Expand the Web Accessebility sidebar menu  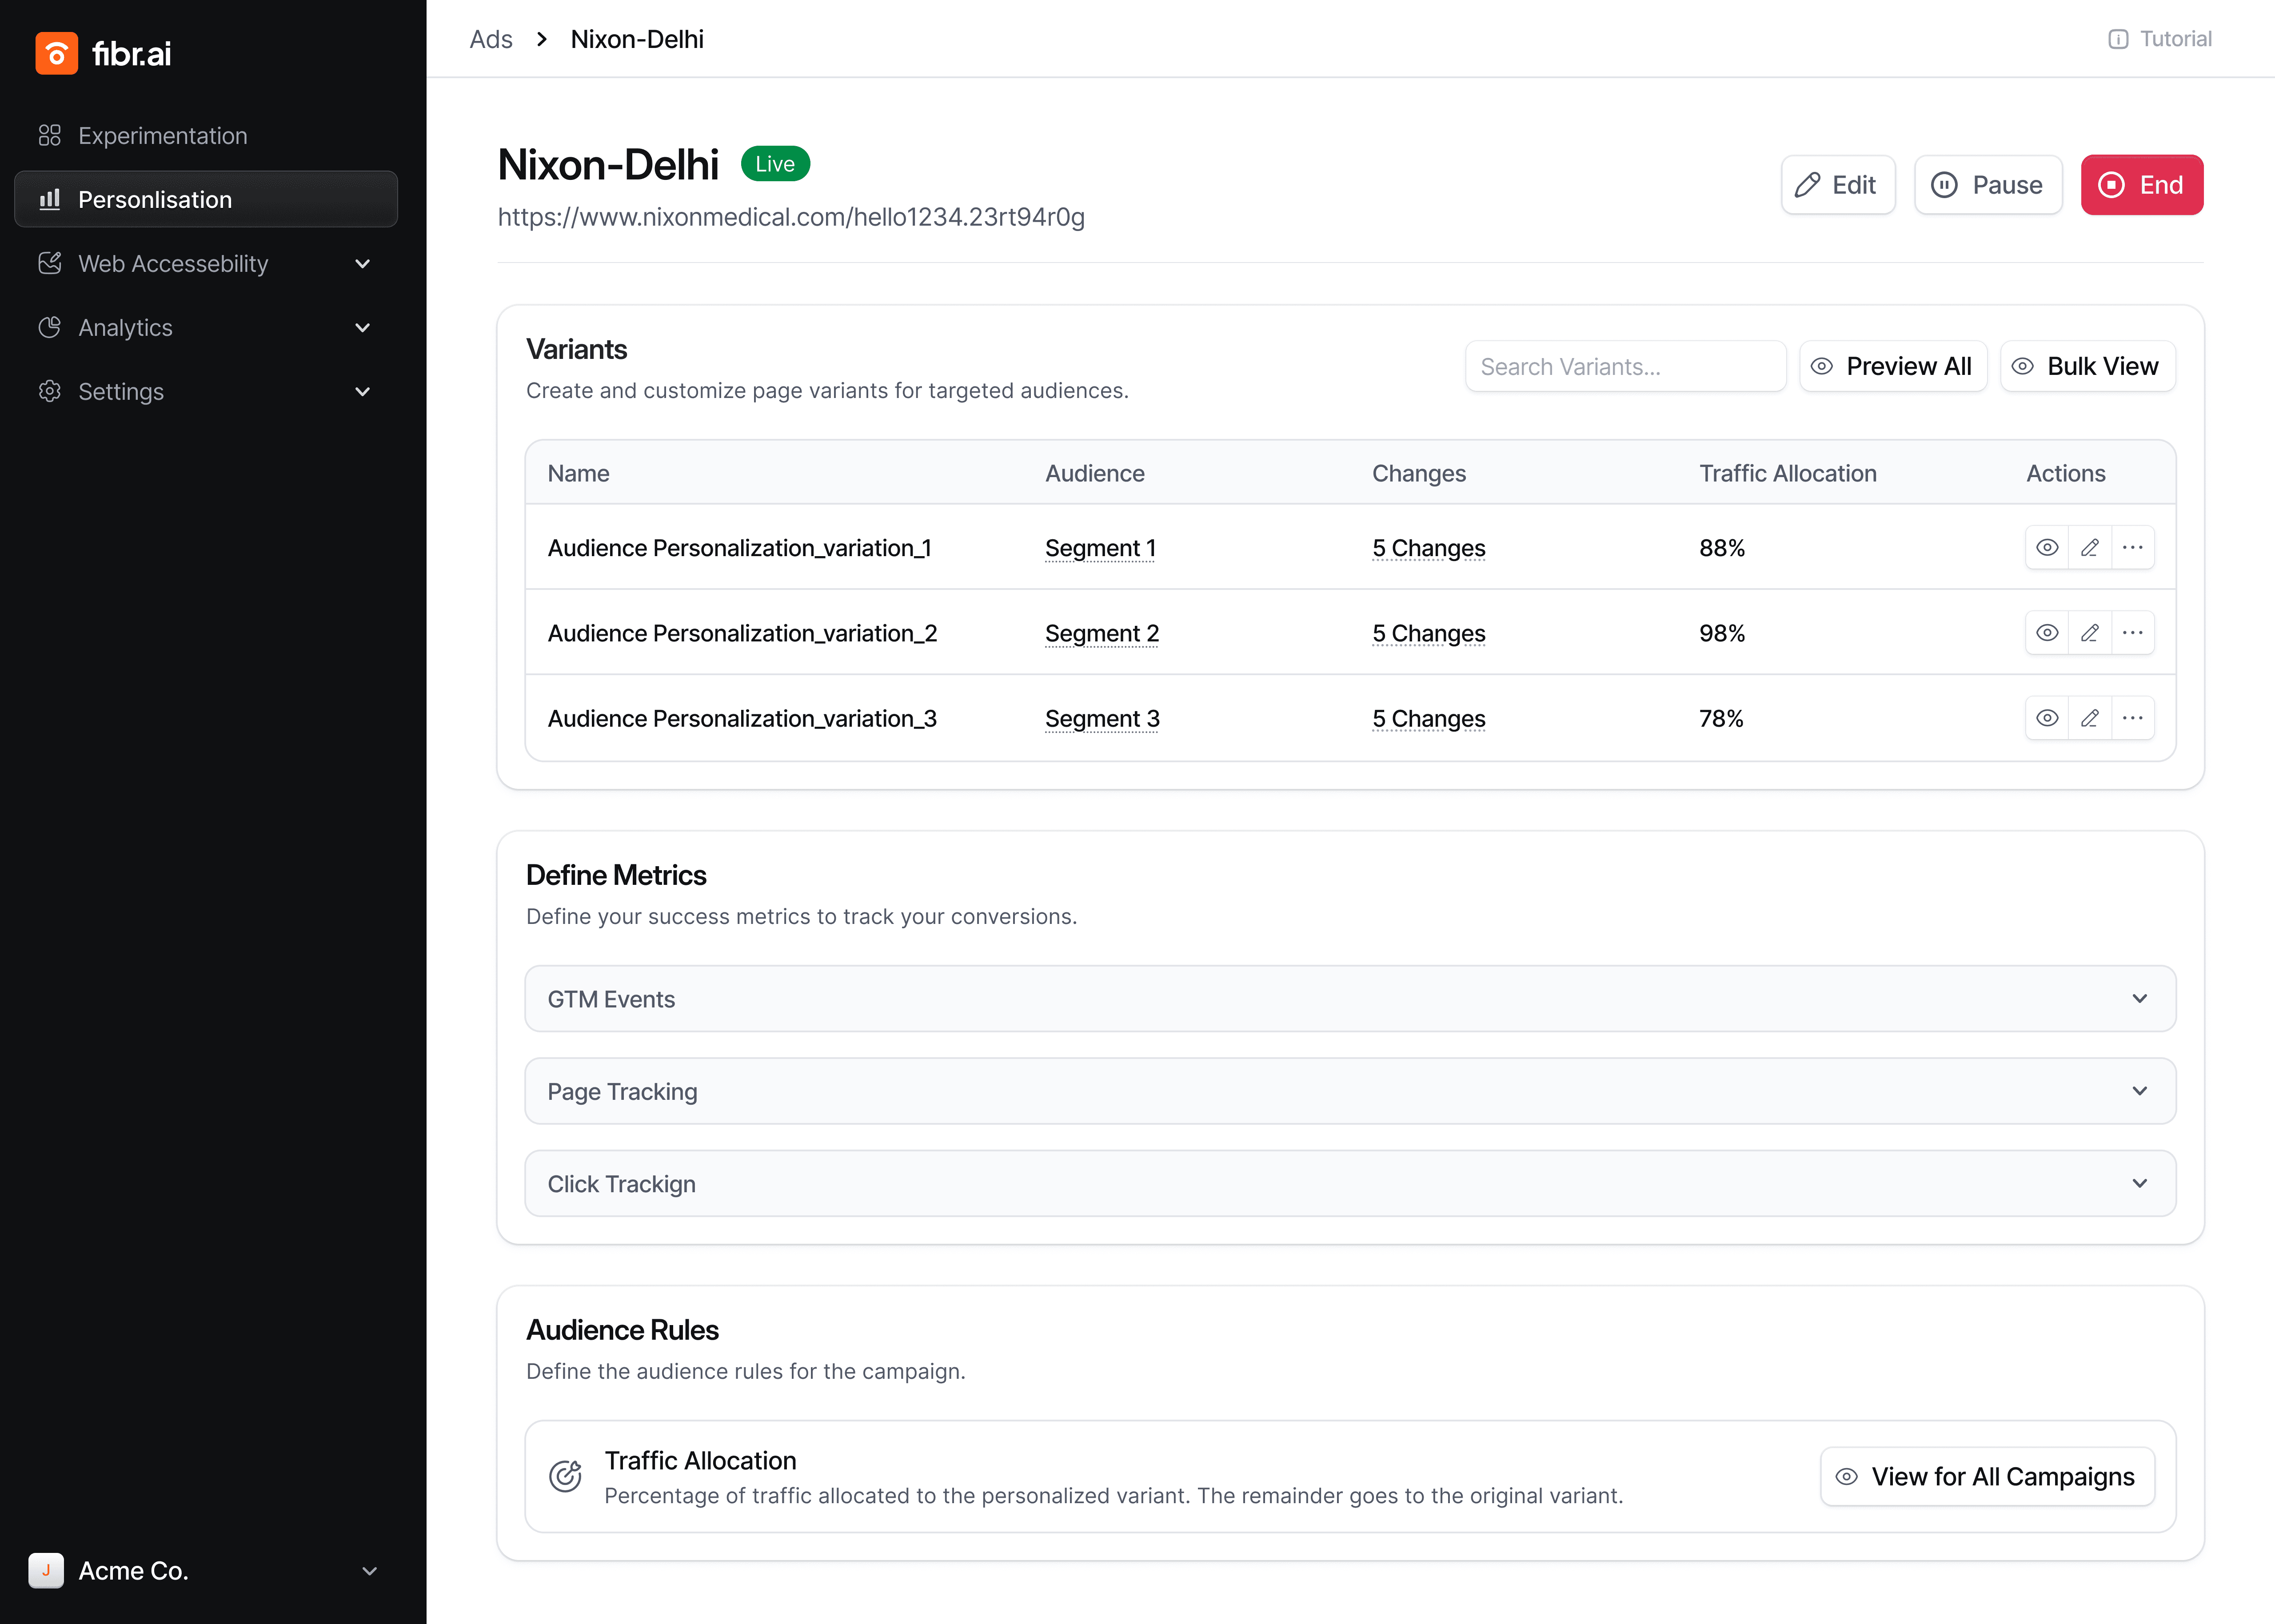pos(205,264)
